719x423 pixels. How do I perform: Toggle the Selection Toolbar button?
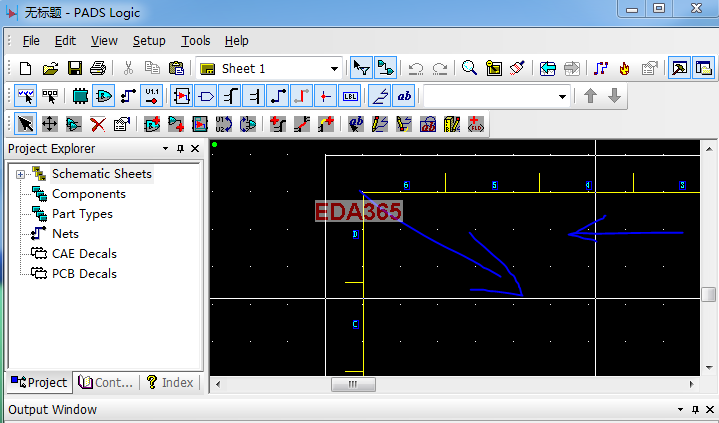click(x=361, y=69)
